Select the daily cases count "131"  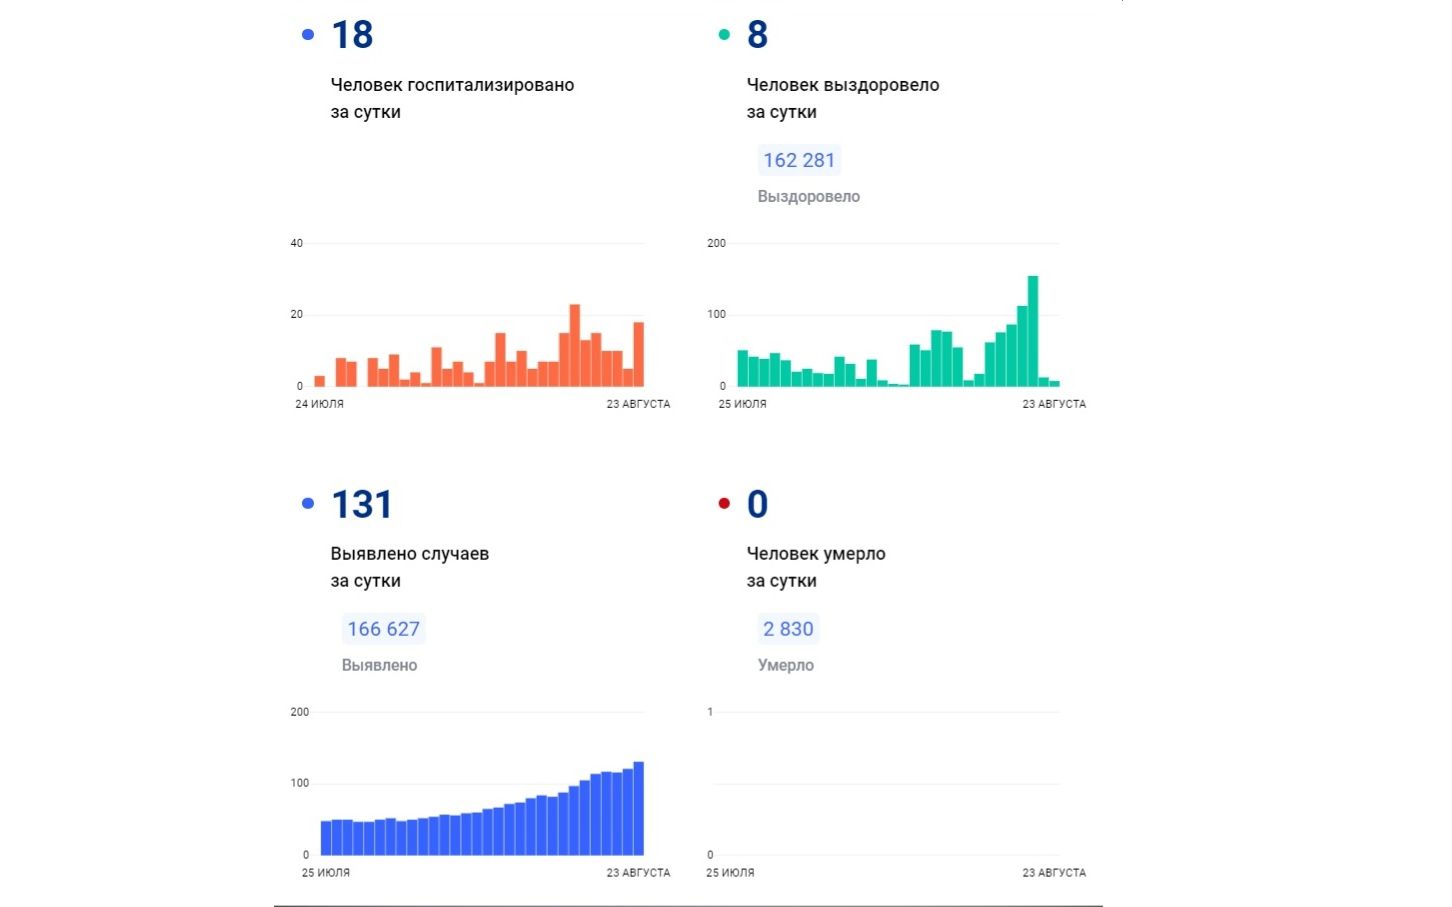tap(362, 504)
